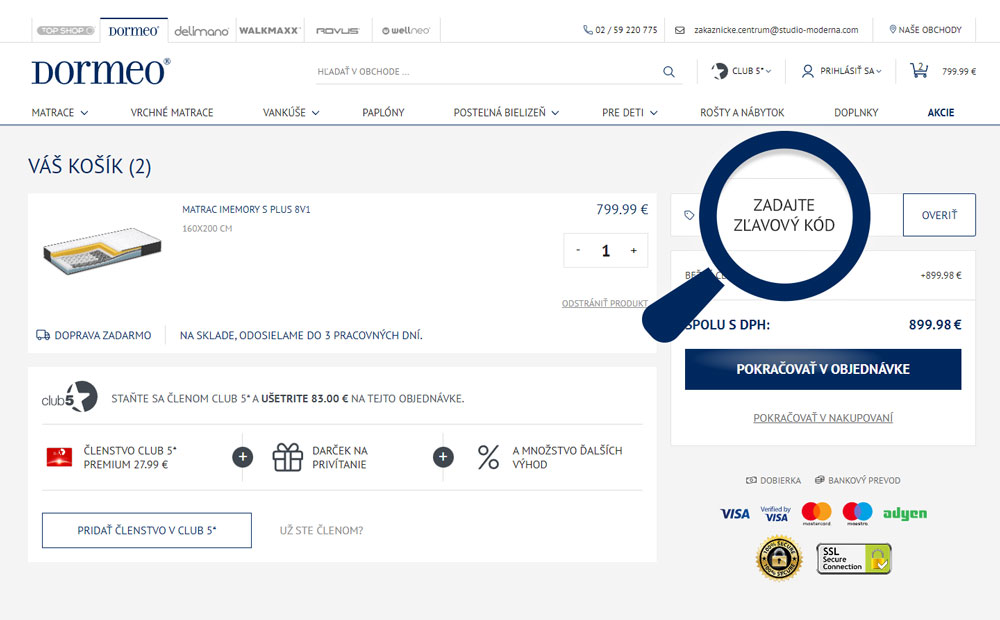Click the Delimano brand logo
Image resolution: width=1000 pixels, height=620 pixels.
[201, 31]
